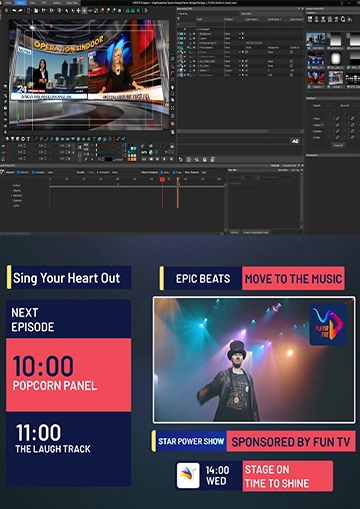
Task: Create a new scene with the blank page icon
Action: point(29,11)
